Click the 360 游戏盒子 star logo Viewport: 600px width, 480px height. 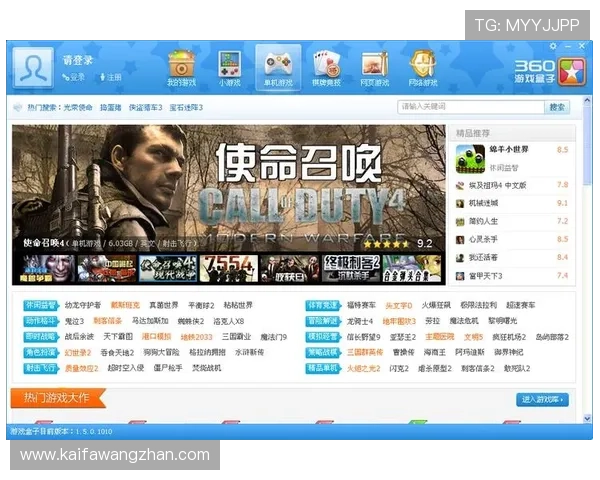(x=571, y=71)
